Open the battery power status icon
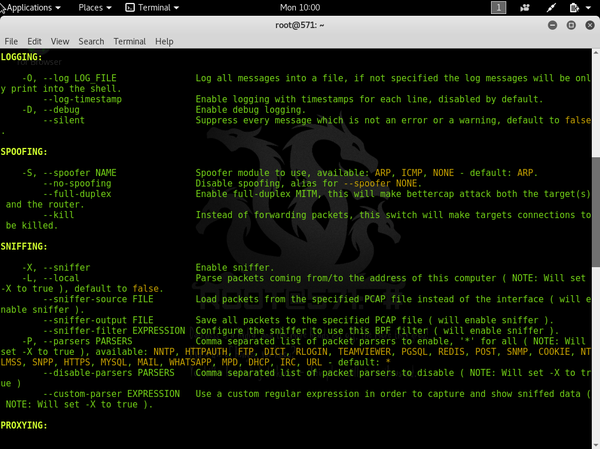Viewport: 600px width, 449px height. (x=573, y=7)
